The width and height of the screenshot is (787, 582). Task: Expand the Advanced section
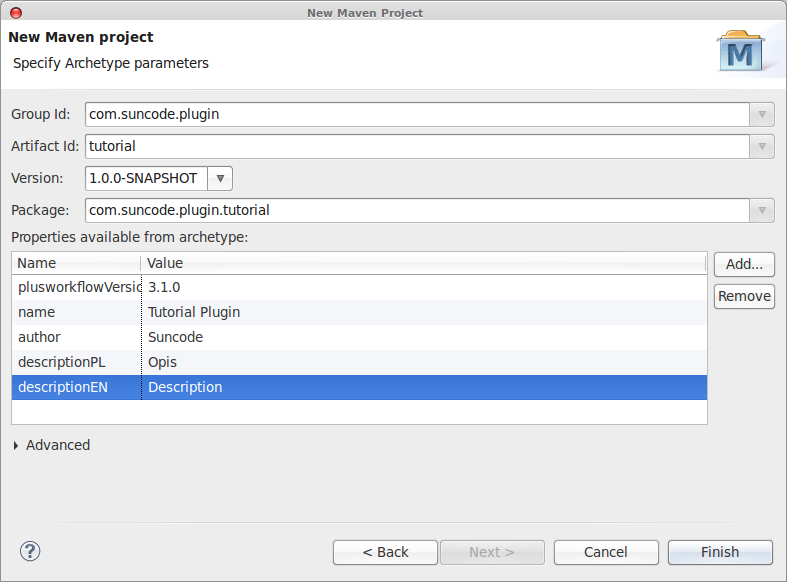tap(16, 446)
